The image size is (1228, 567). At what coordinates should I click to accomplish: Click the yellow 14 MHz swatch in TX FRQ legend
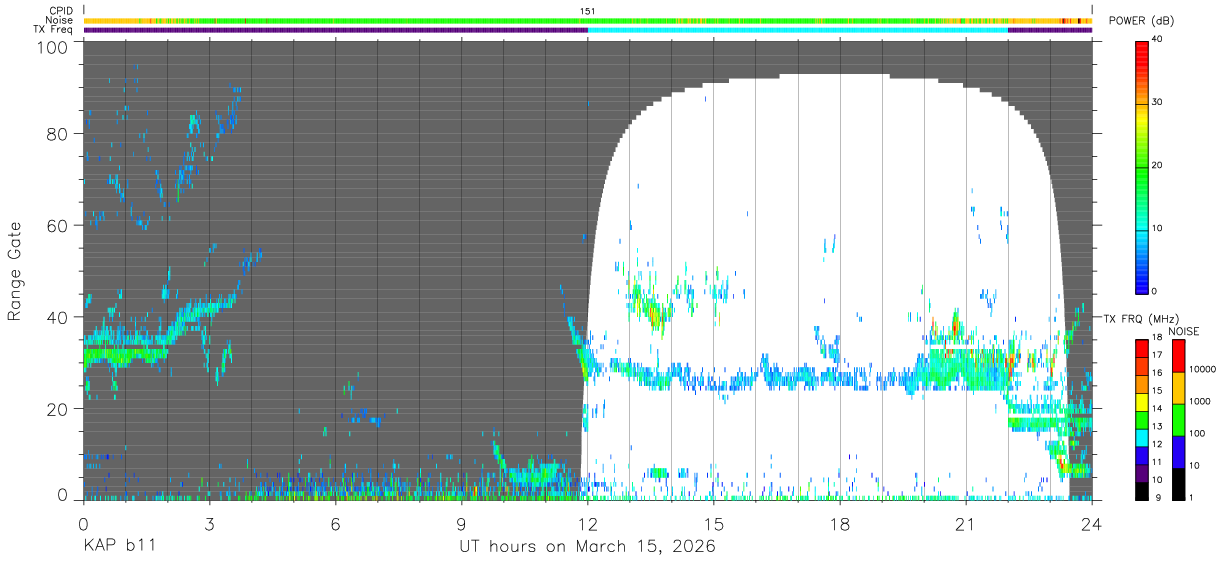[x=1141, y=400]
